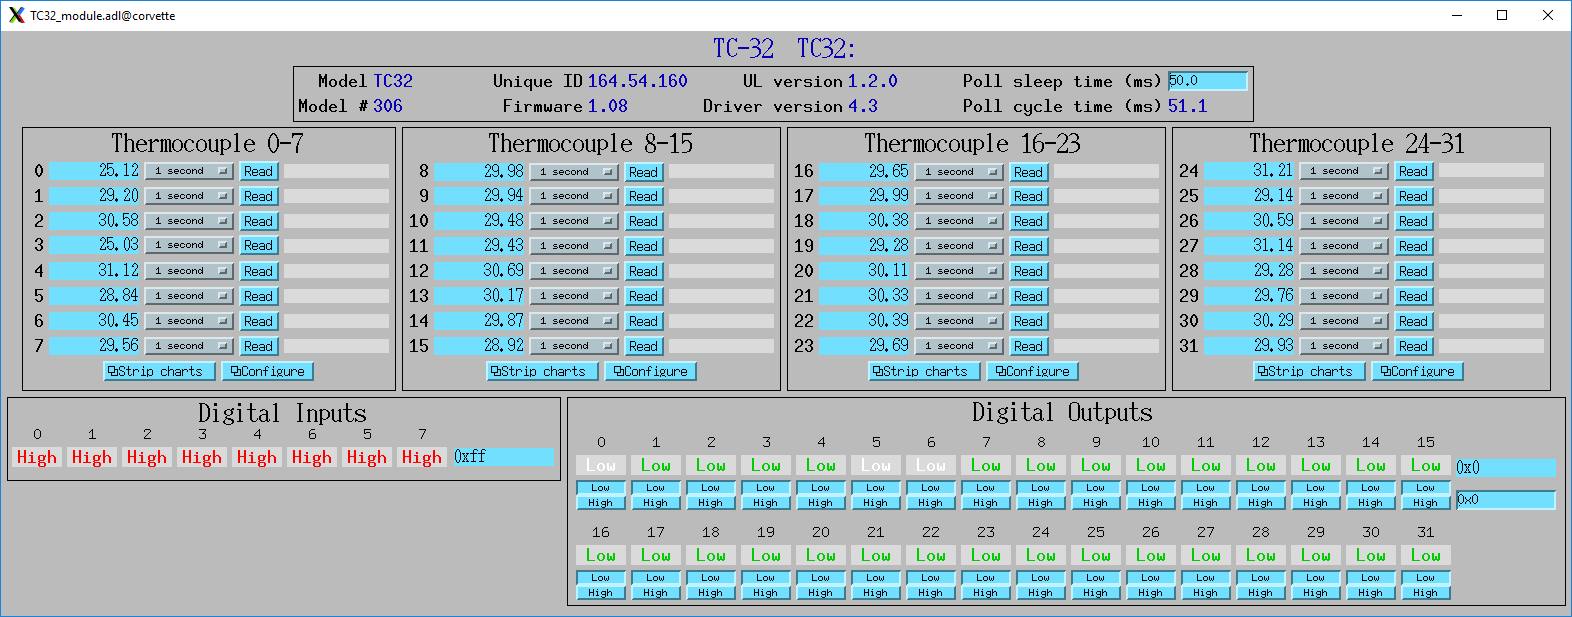The image size is (1572, 617).
Task: Open scan rate dropdown for thermocouple 14
Action: tap(574, 321)
